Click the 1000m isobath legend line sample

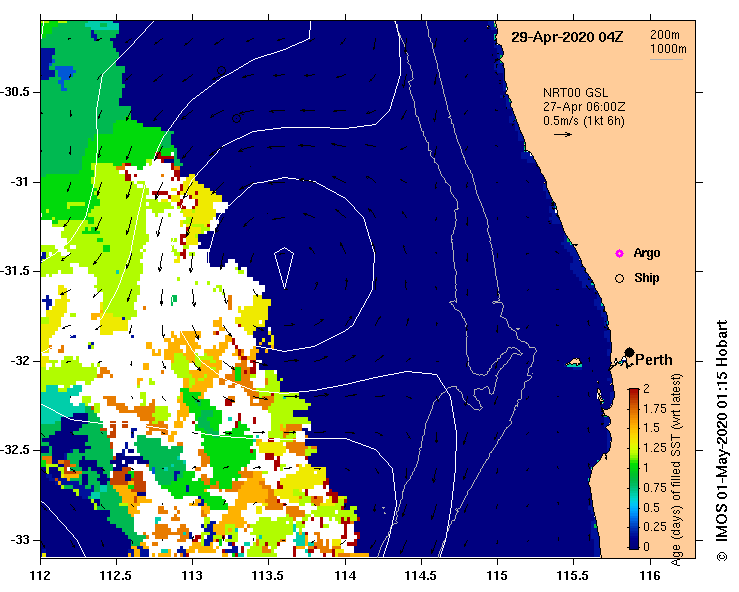pyautogui.click(x=667, y=59)
